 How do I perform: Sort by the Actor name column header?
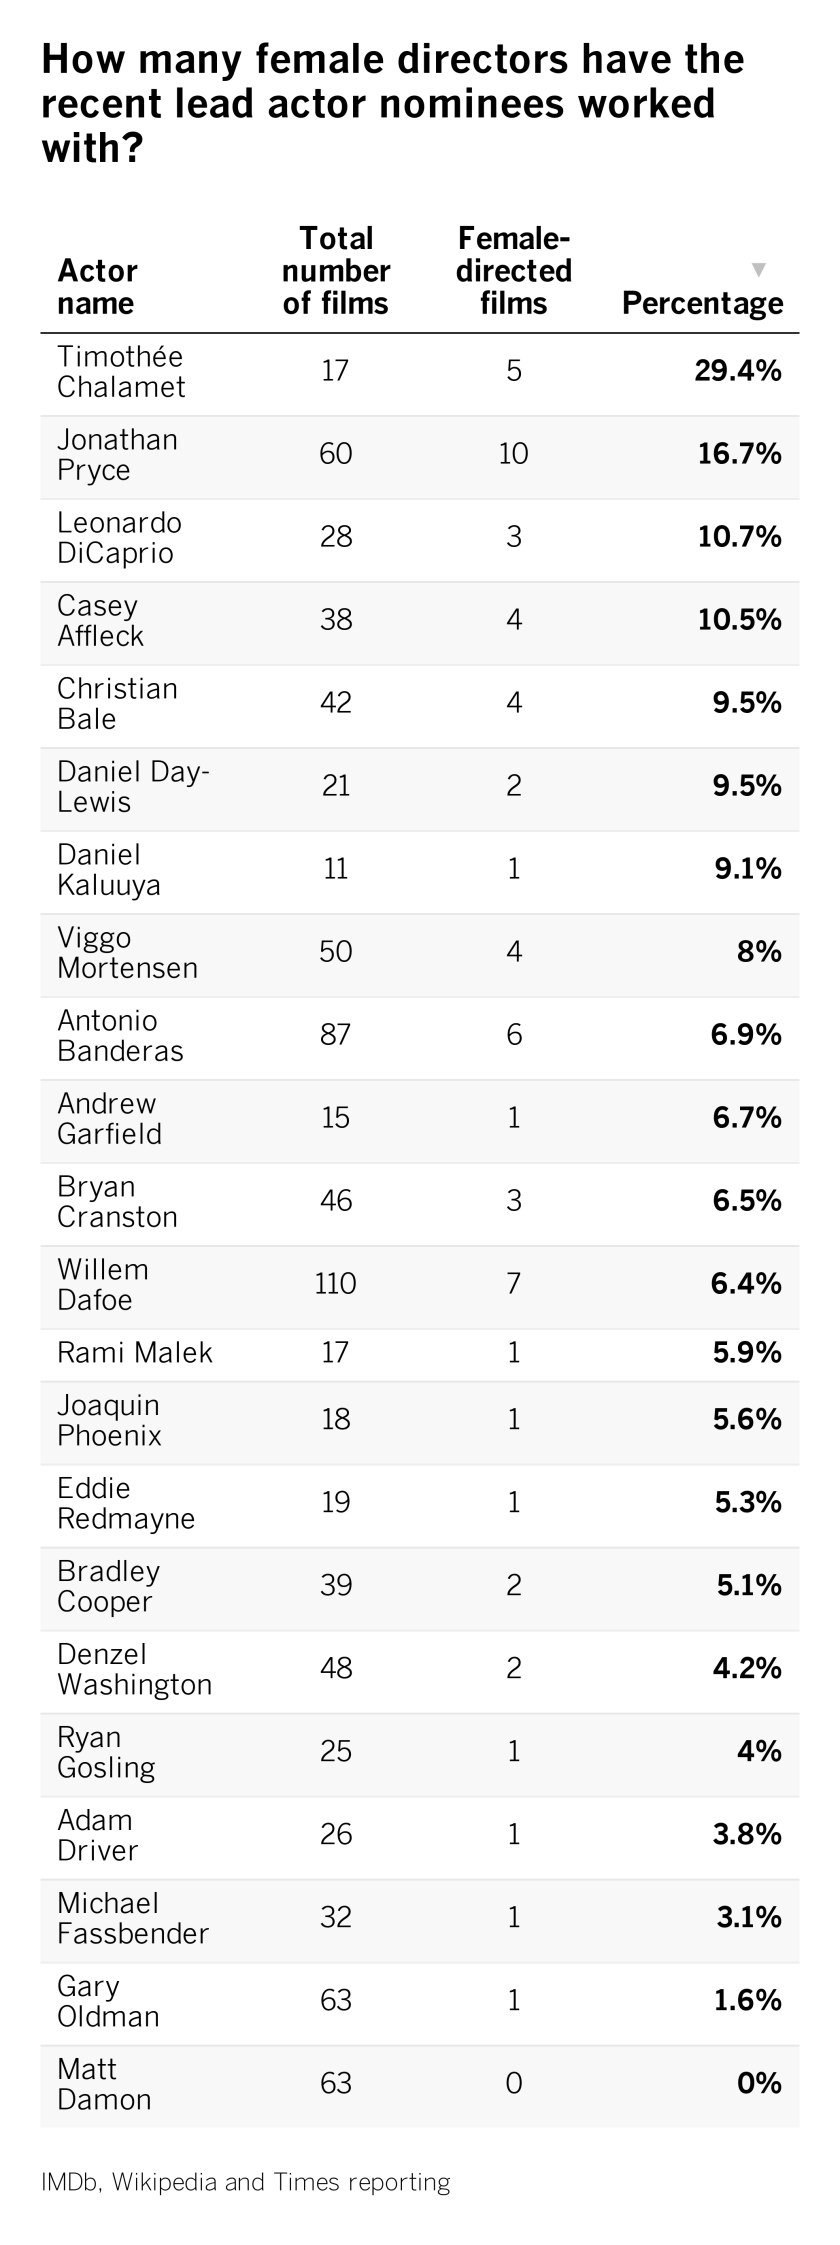(x=98, y=287)
